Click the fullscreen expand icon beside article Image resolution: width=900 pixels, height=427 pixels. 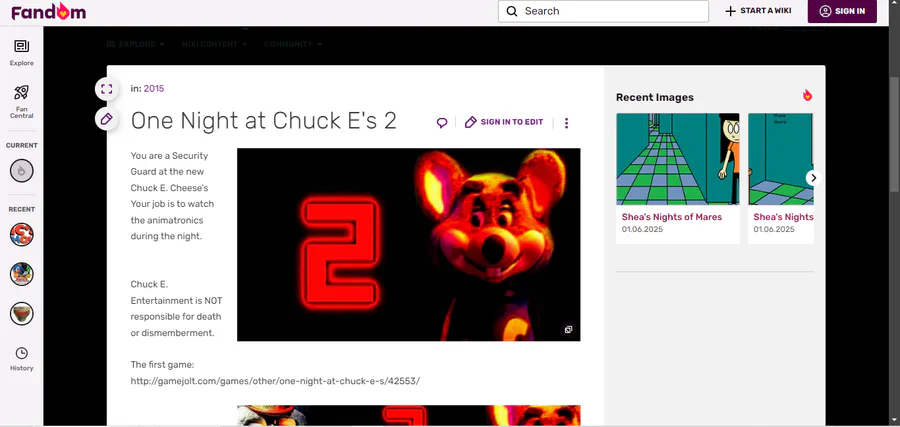[107, 89]
